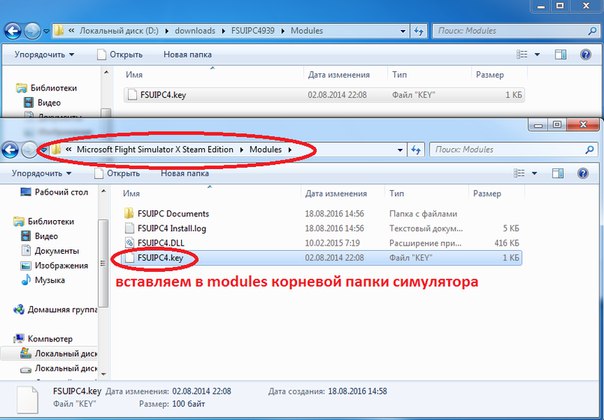Click the Back arrow in the front Explorer window
This screenshot has height=420, width=604.
pyautogui.click(x=9, y=150)
